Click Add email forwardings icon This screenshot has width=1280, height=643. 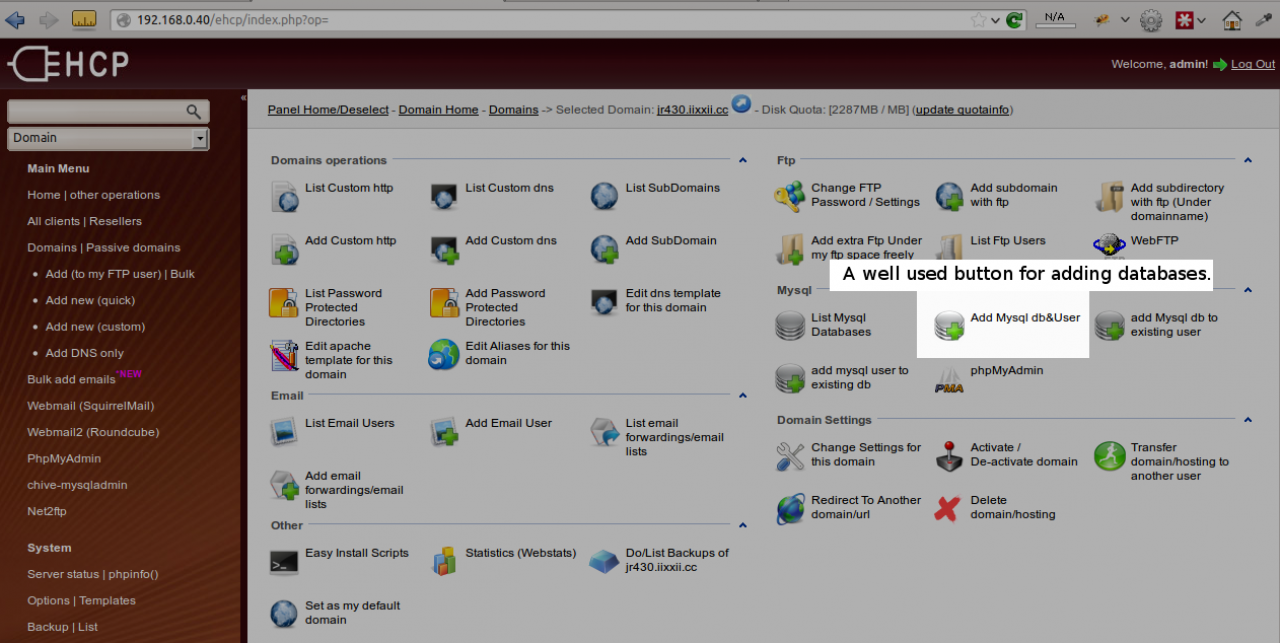pos(285,485)
